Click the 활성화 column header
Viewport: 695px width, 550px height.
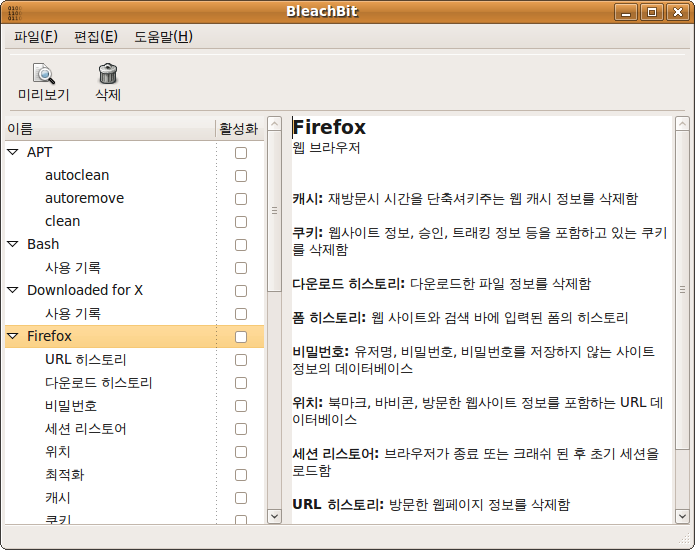pyautogui.click(x=239, y=129)
